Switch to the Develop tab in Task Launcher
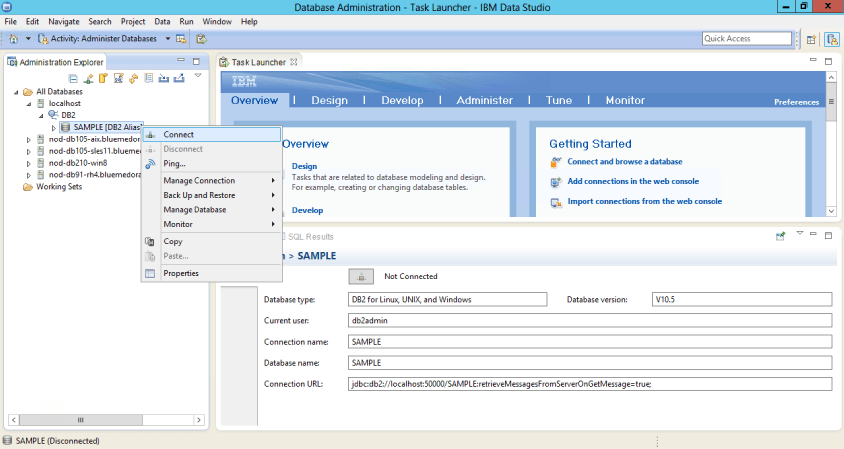 402,100
